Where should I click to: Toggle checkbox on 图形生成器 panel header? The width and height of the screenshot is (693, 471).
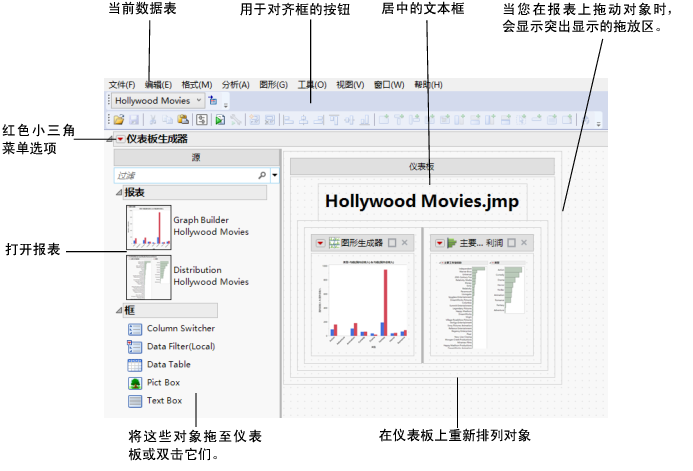(x=392, y=242)
